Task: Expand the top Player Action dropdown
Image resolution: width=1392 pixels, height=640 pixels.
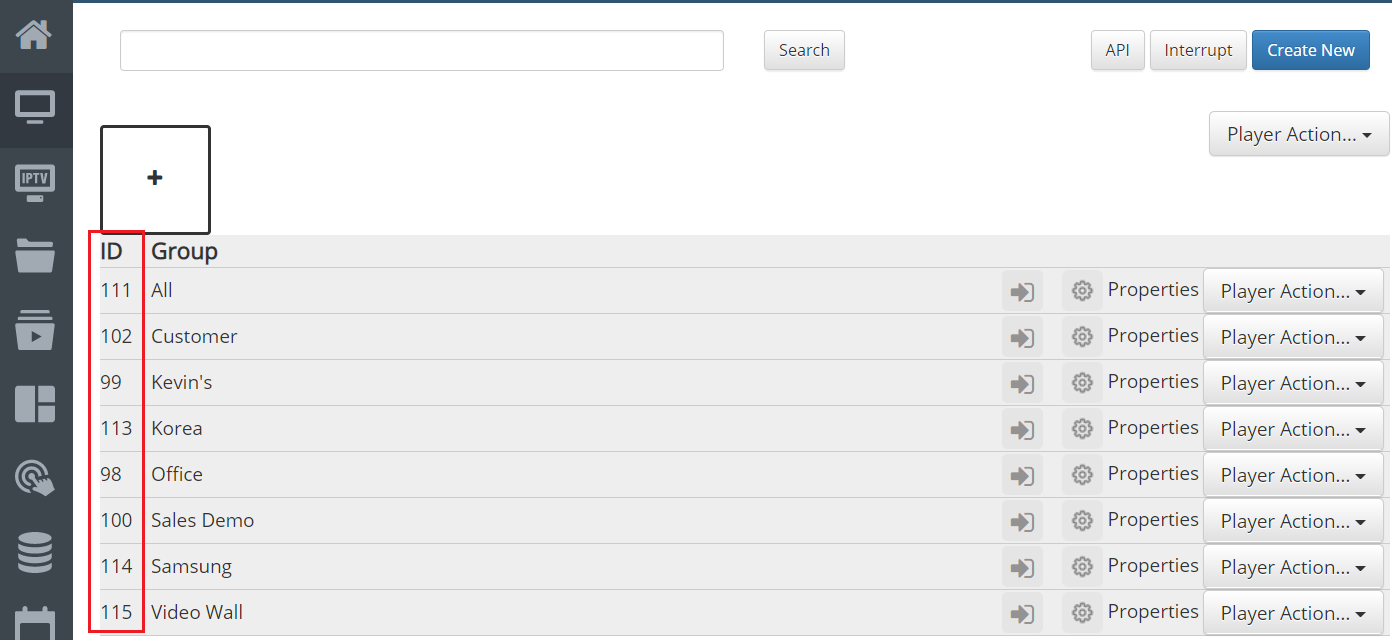Action: pos(1299,134)
